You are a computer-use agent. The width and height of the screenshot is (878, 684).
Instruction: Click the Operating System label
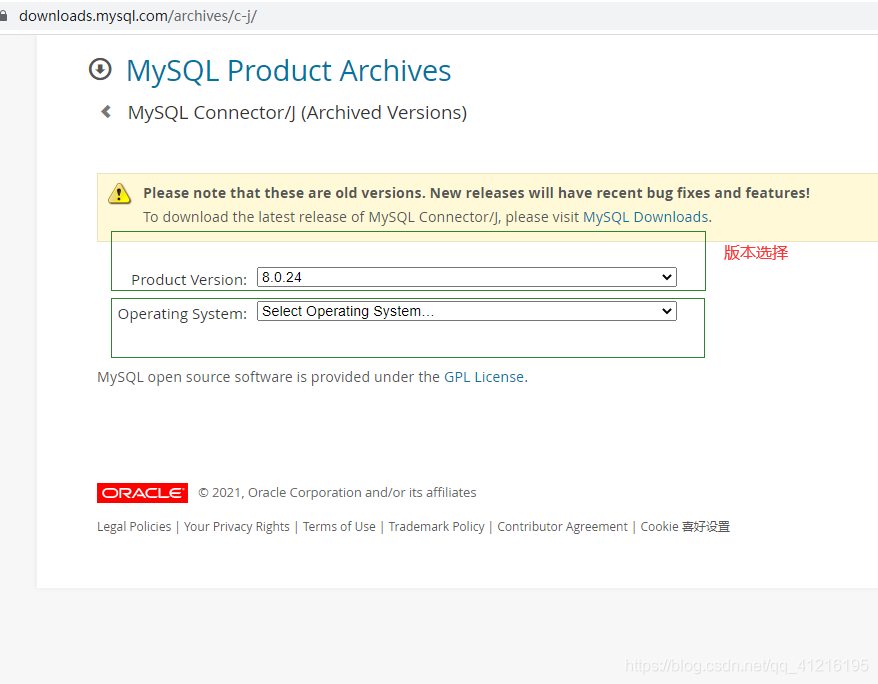pos(182,314)
